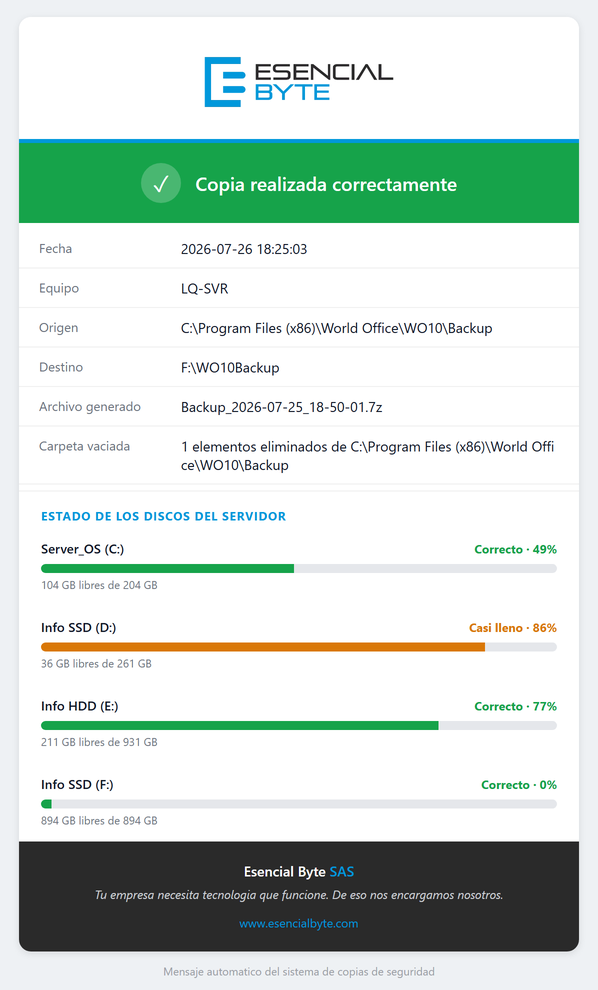This screenshot has width=598, height=990.
Task: Click 'ESTADO DE LOS DISCOS DEL SERVIDOR' heading
Action: [164, 516]
